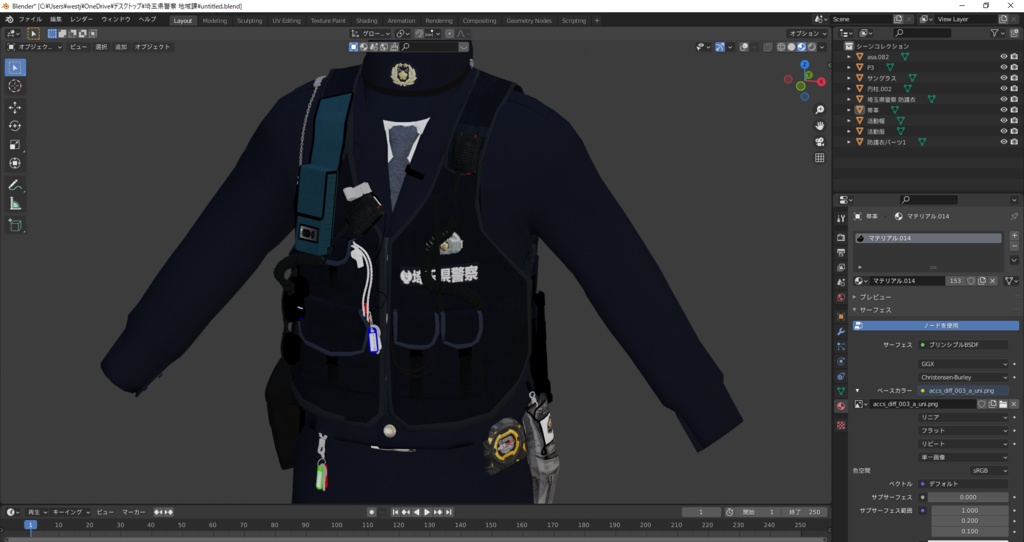Viewport: 1024px width, 542px height.
Task: Pick the Select Box tool
Action: point(15,67)
